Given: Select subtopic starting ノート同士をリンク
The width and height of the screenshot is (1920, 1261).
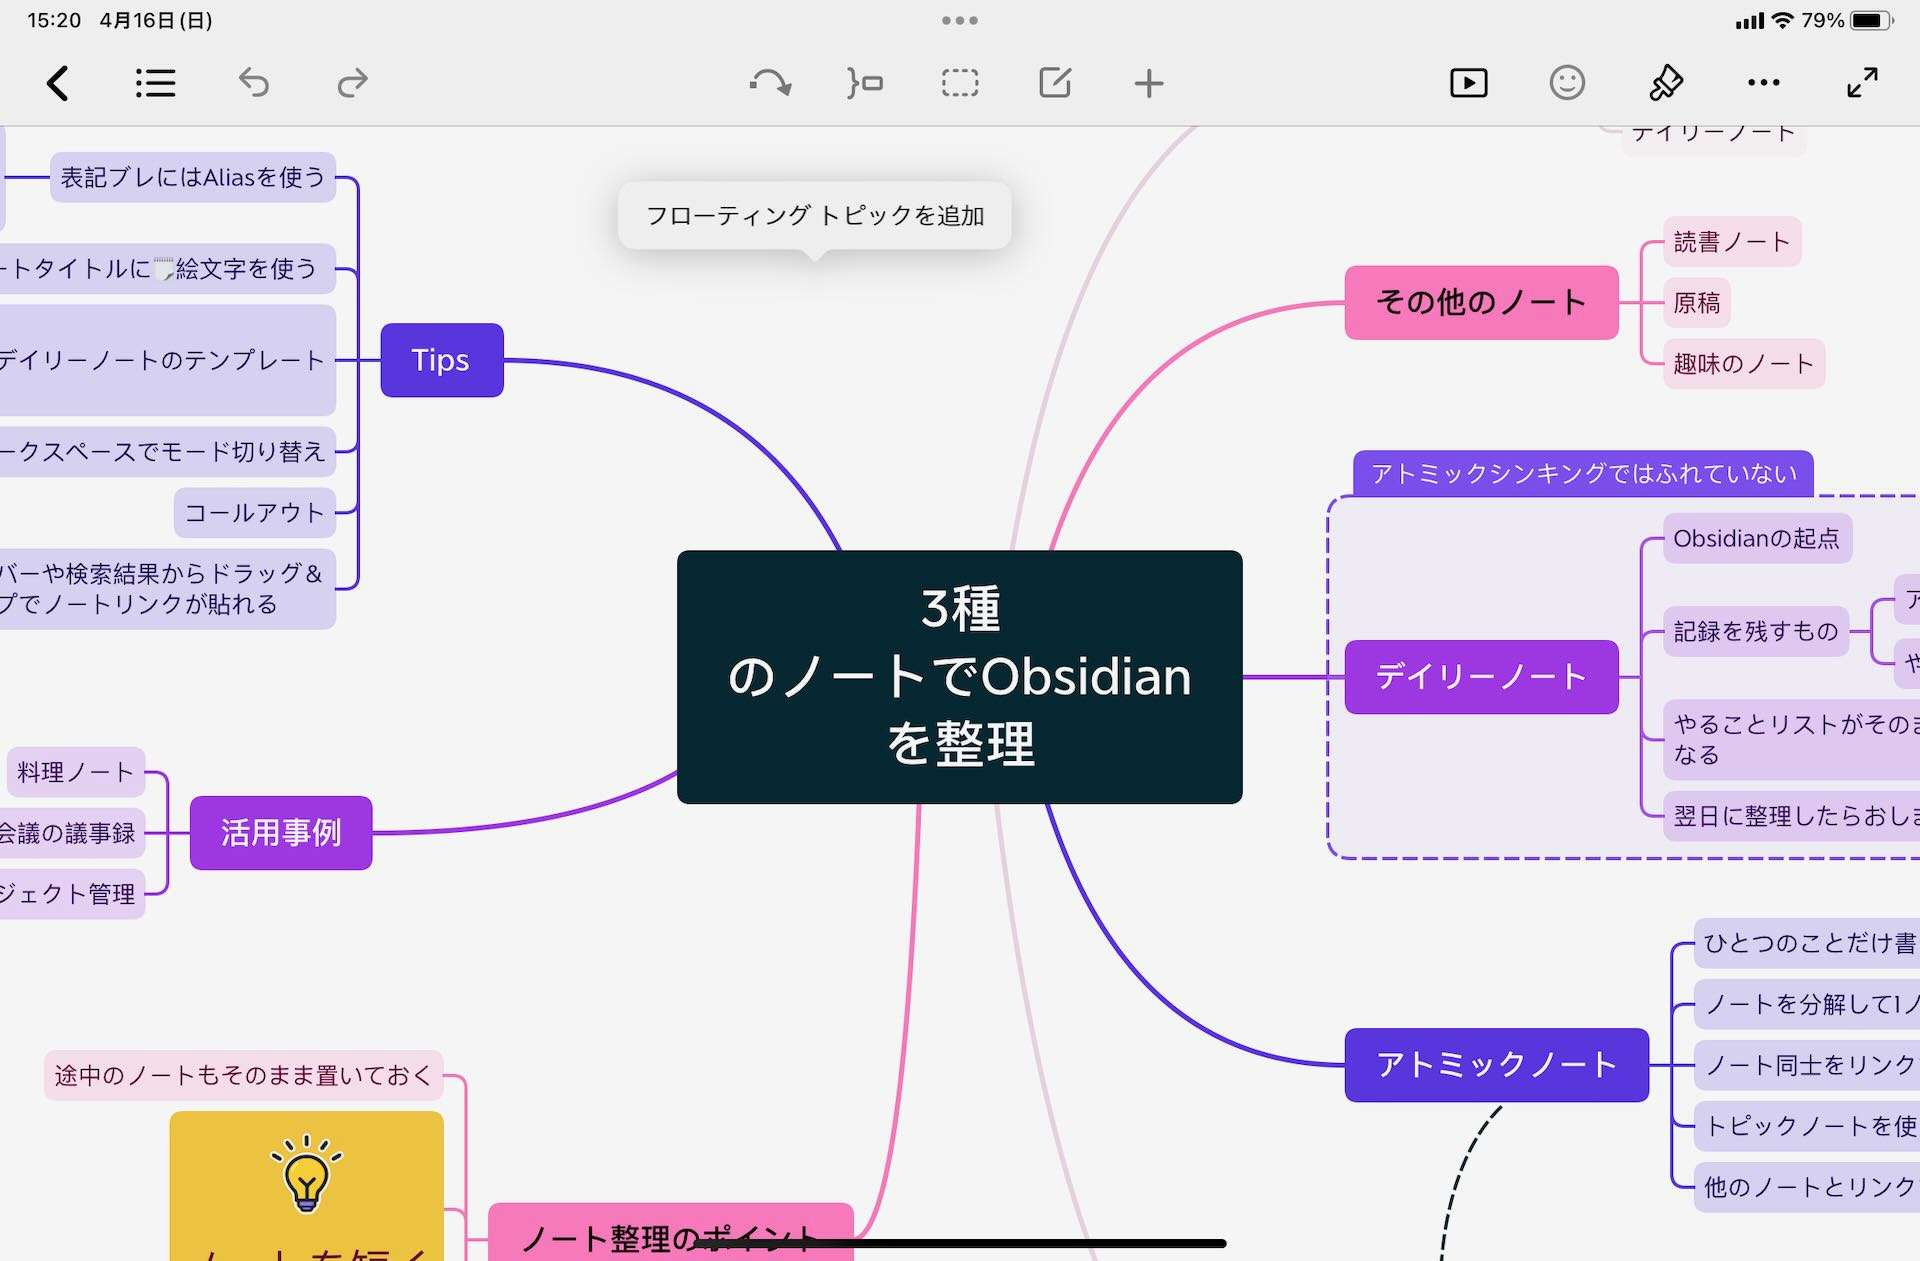Looking at the screenshot, I should point(1806,1065).
